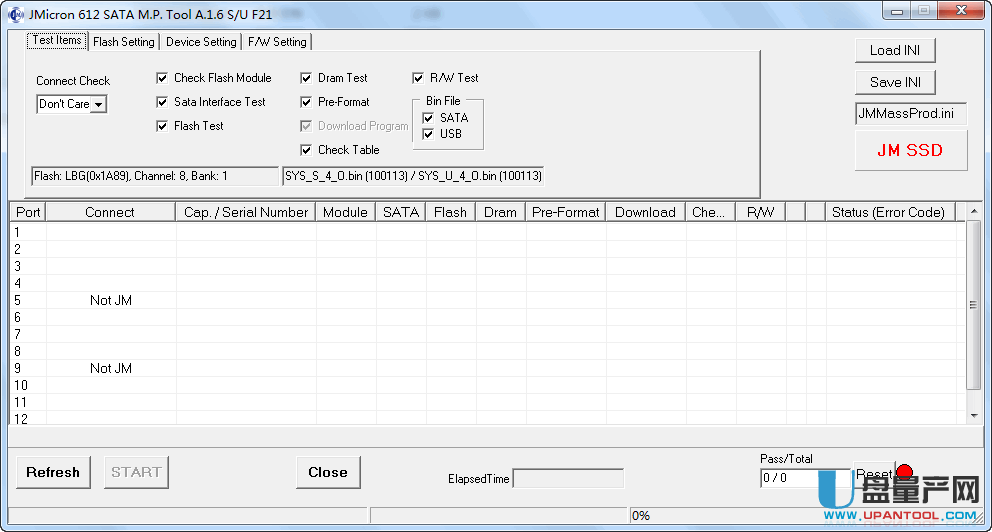Toggle the Sata Interface Test checkbox
The height and width of the screenshot is (532, 992).
pyautogui.click(x=162, y=102)
